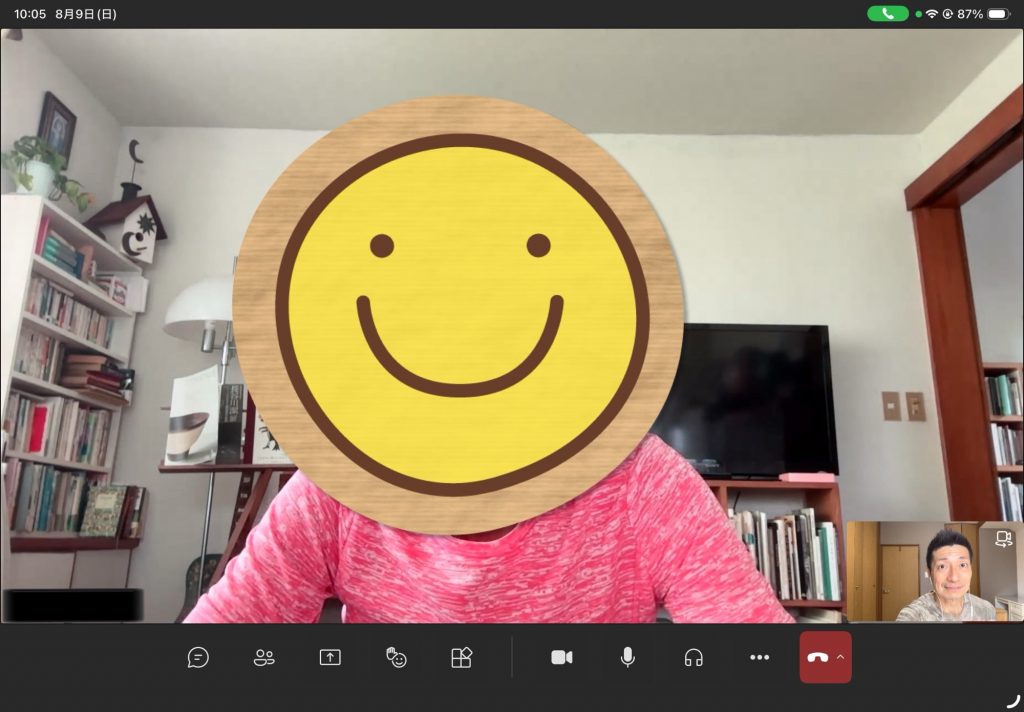
Task: Tap the orientation lock status icon
Action: 948,14
